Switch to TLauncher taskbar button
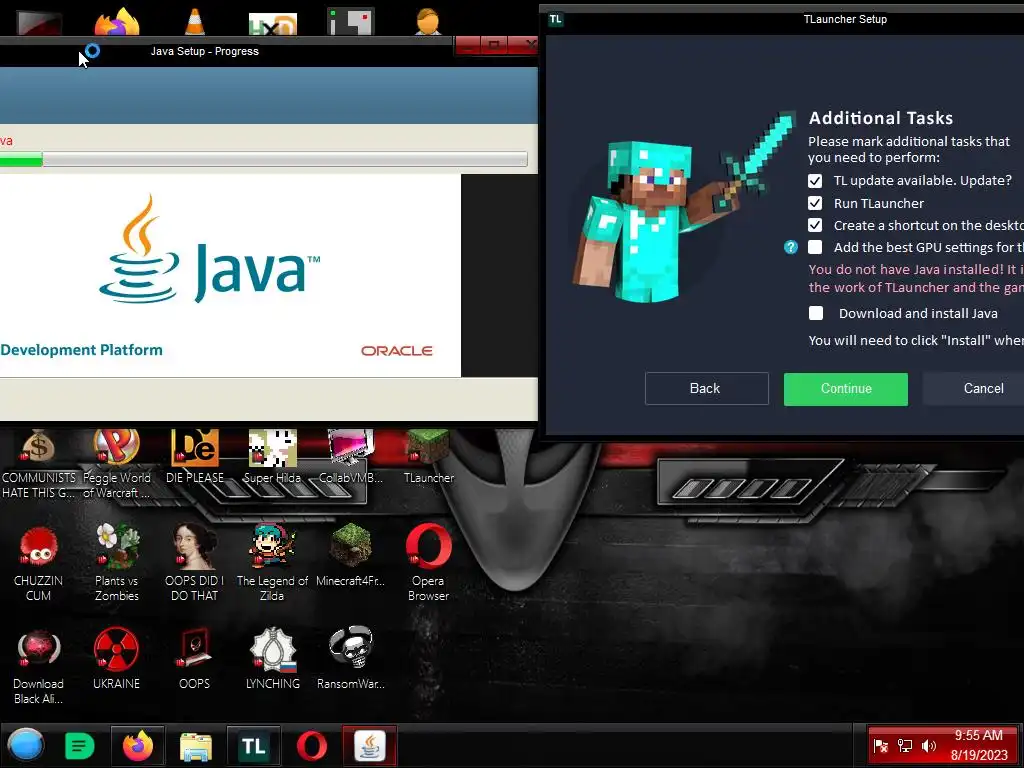 tap(253, 745)
